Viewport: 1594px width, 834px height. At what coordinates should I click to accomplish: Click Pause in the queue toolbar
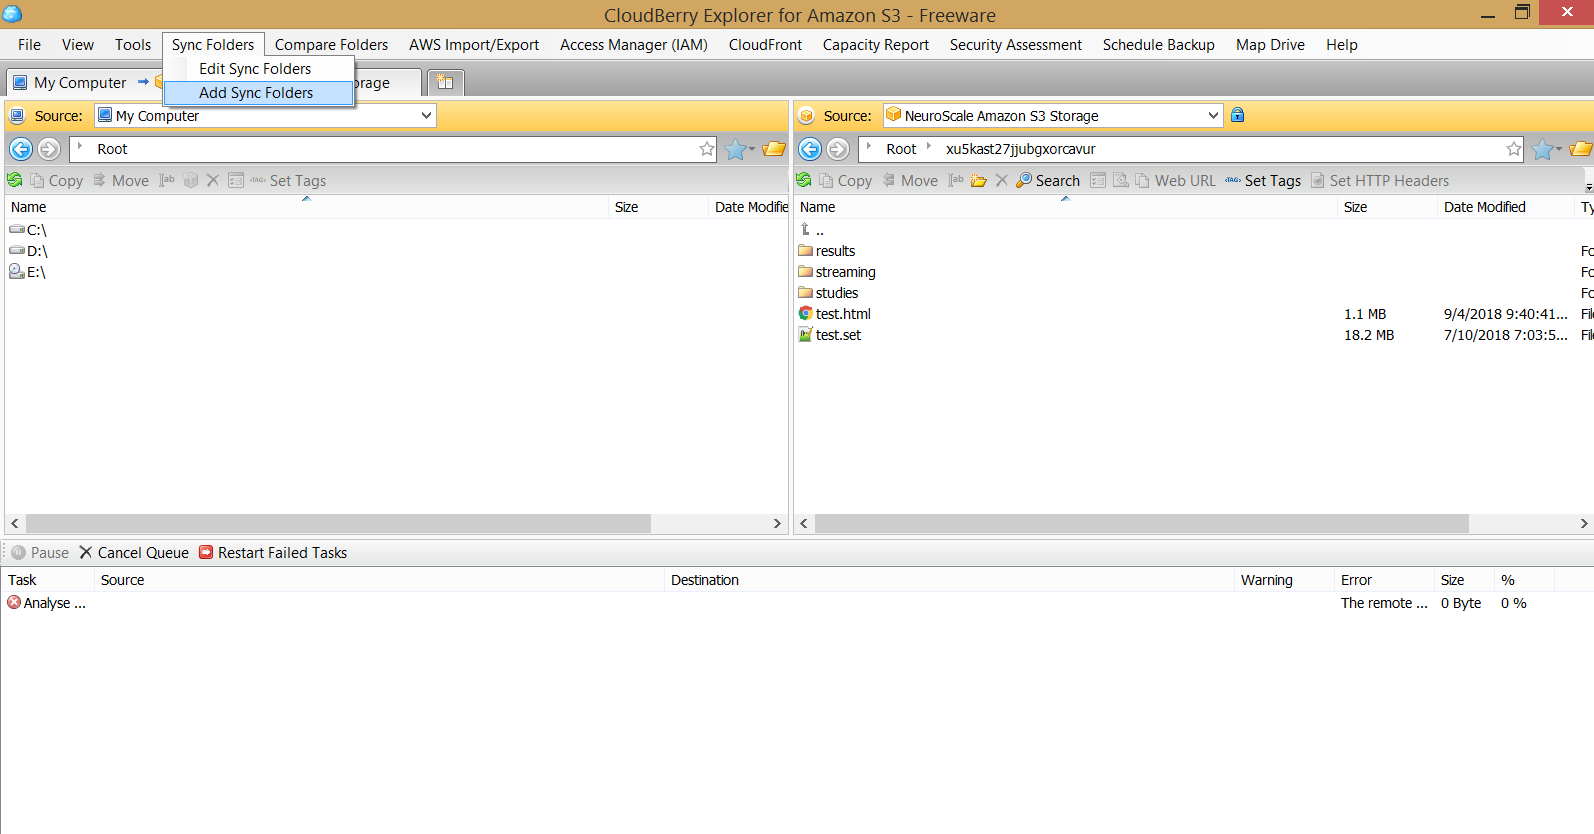pos(40,553)
